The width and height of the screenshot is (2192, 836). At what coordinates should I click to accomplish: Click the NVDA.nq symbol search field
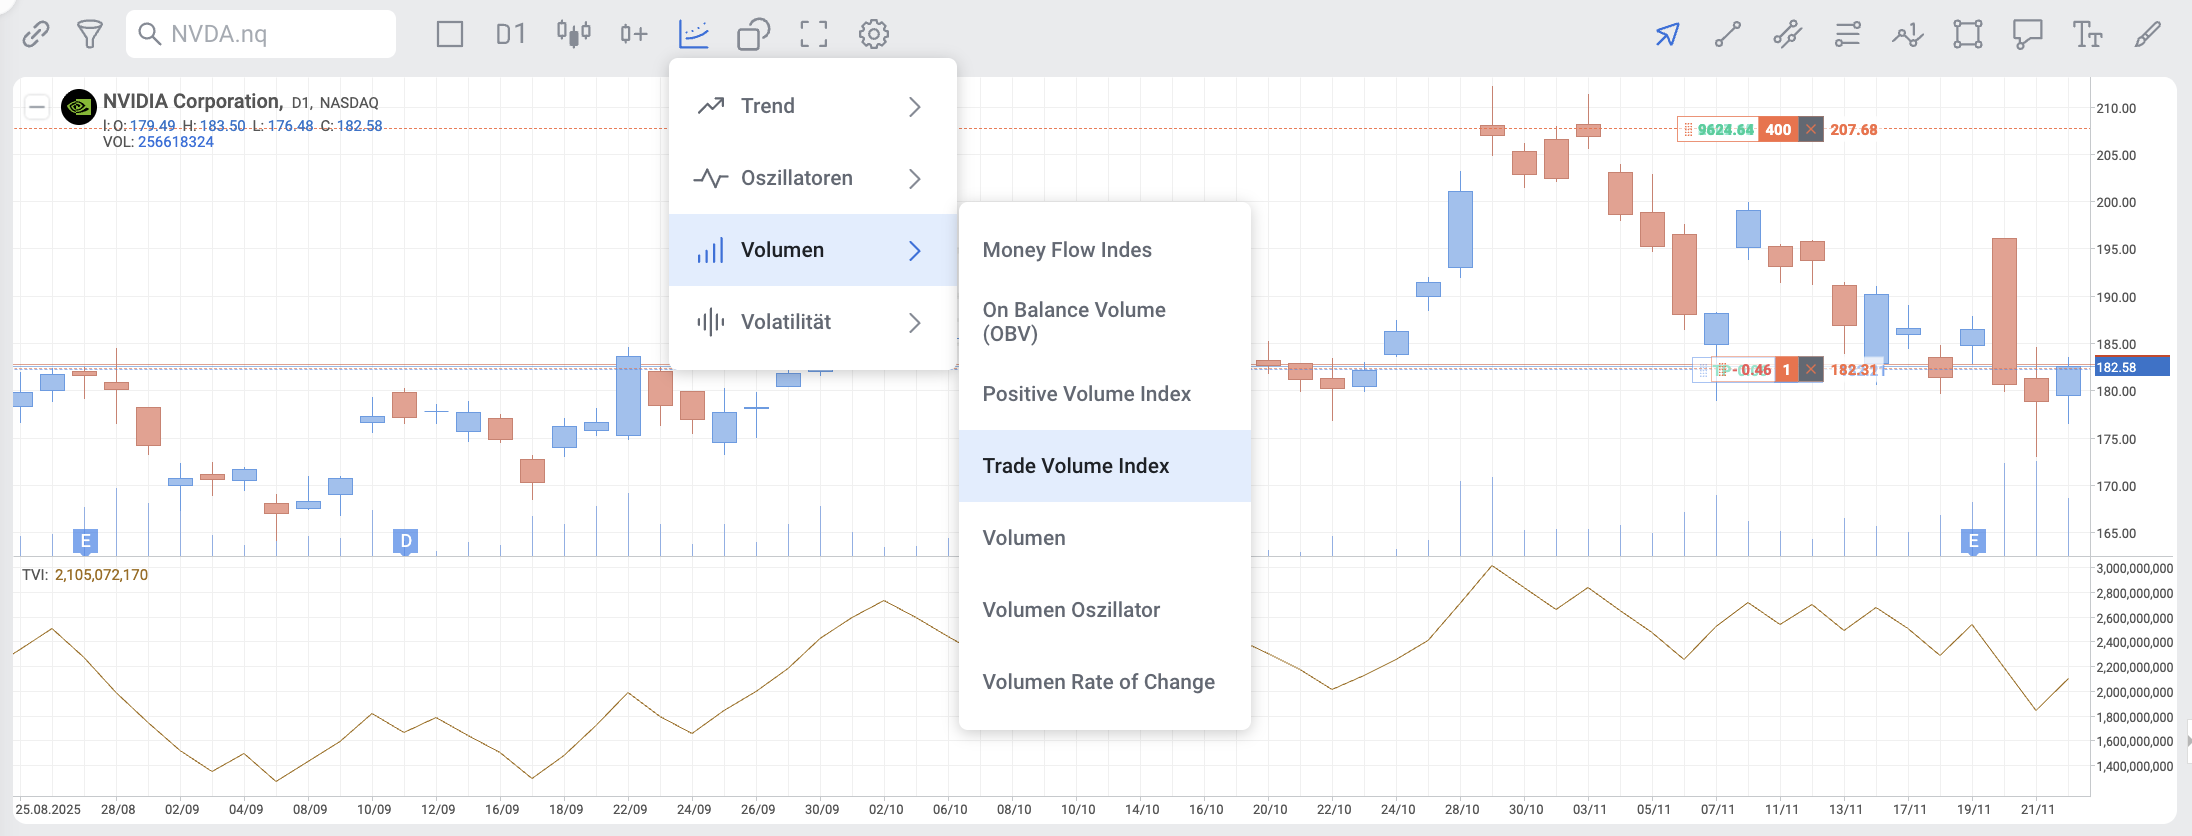pyautogui.click(x=261, y=34)
